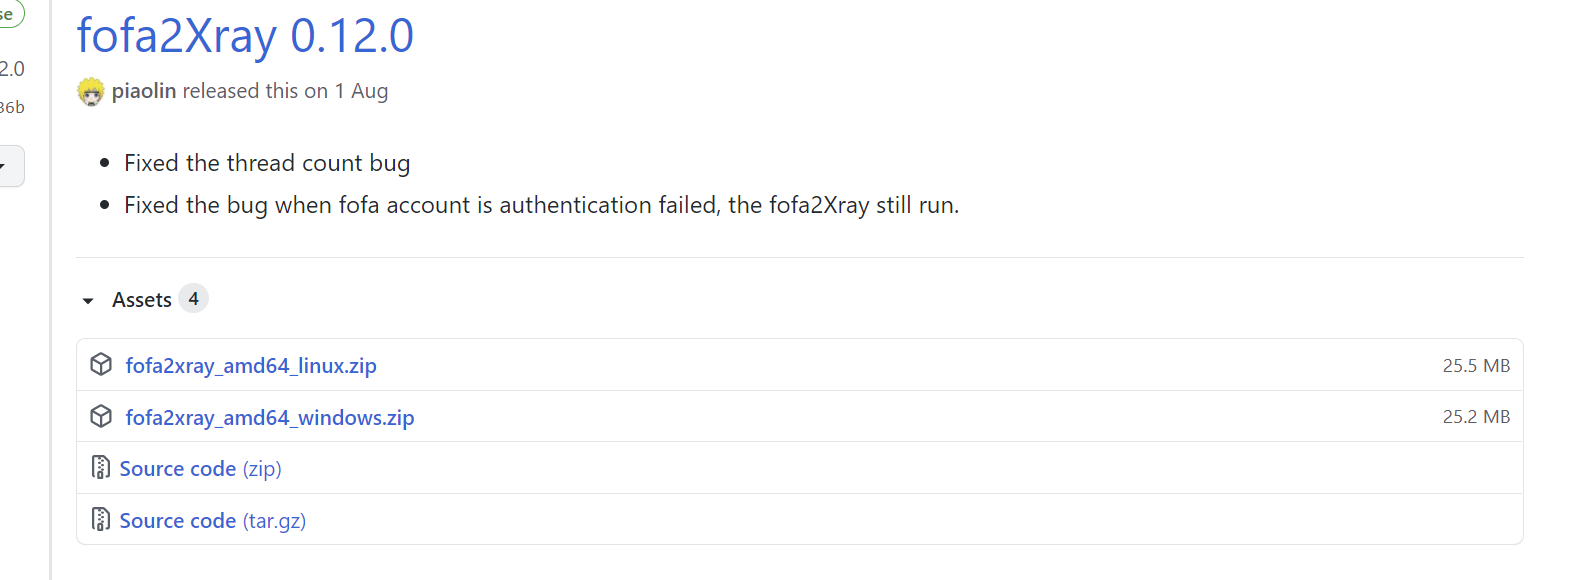The image size is (1573, 580).
Task: Click the commit hash ending in 36b
Action: click(12, 107)
